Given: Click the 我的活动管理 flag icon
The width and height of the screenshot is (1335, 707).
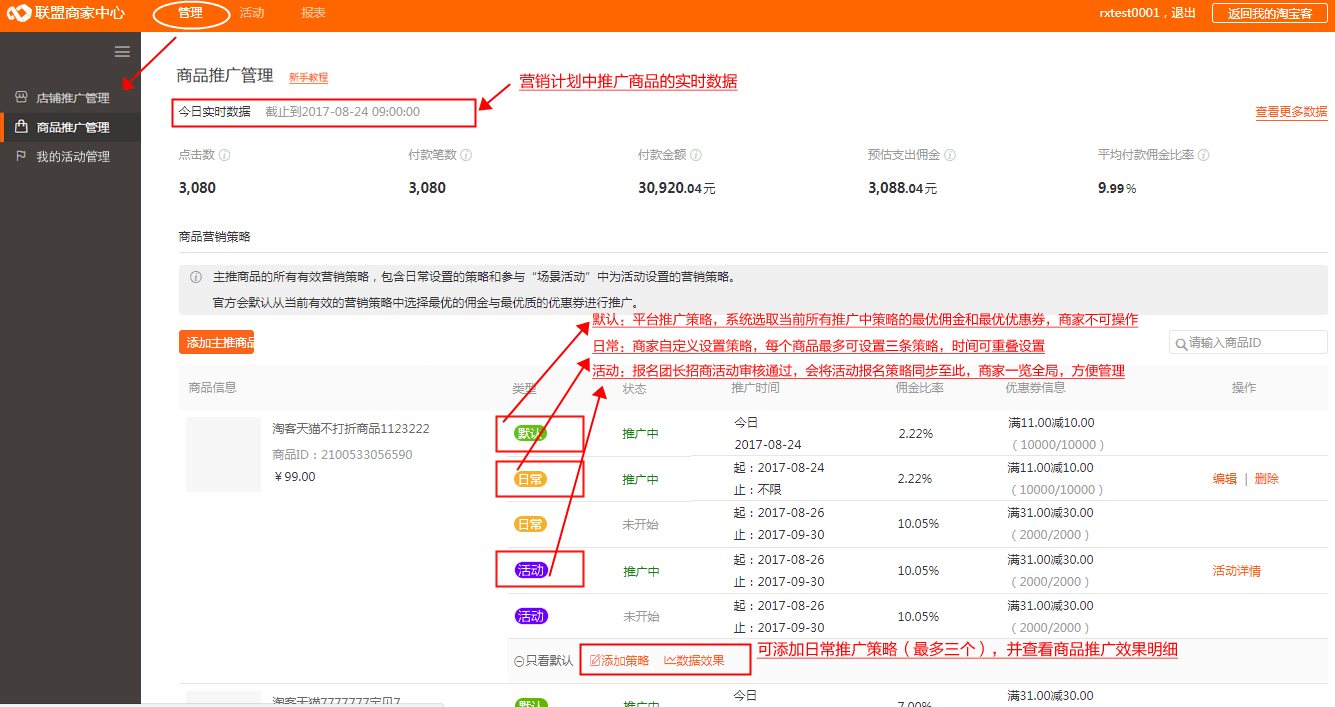Looking at the screenshot, I should click(x=21, y=156).
